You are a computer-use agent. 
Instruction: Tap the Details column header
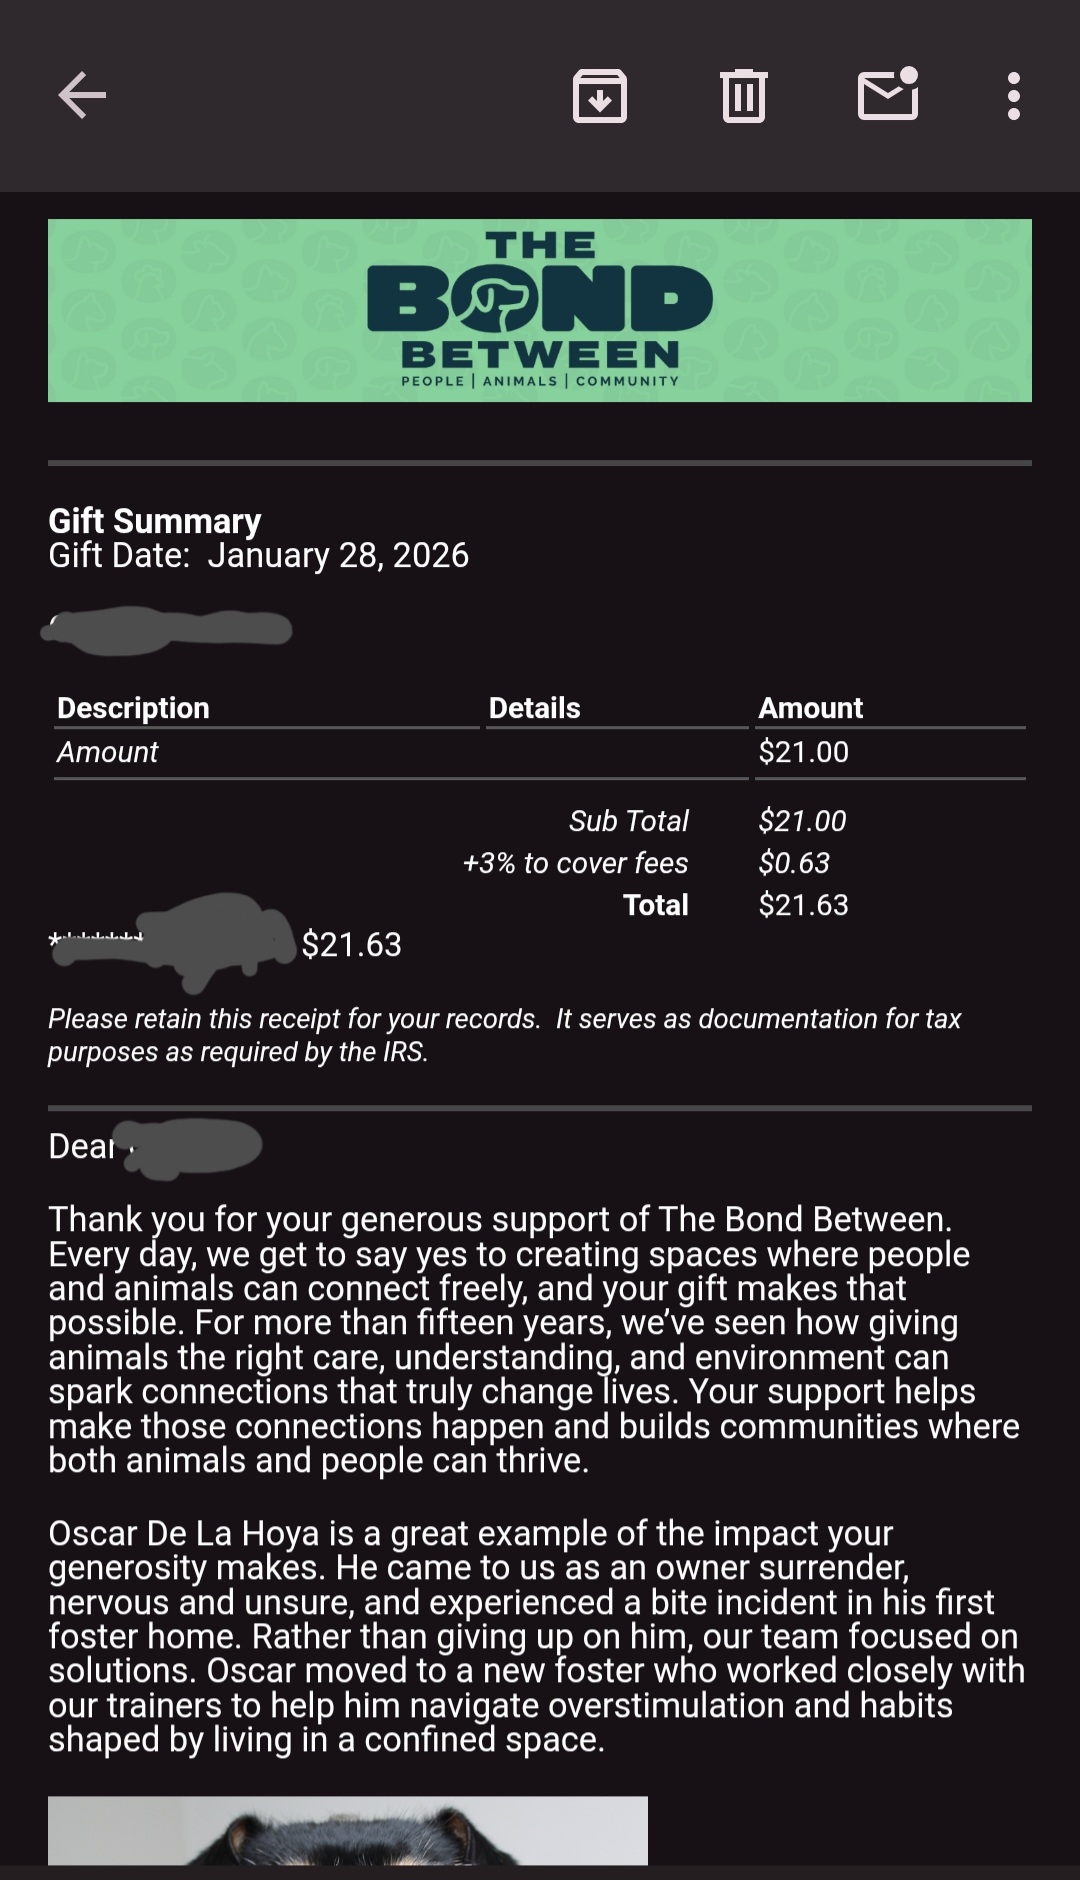[x=534, y=708]
